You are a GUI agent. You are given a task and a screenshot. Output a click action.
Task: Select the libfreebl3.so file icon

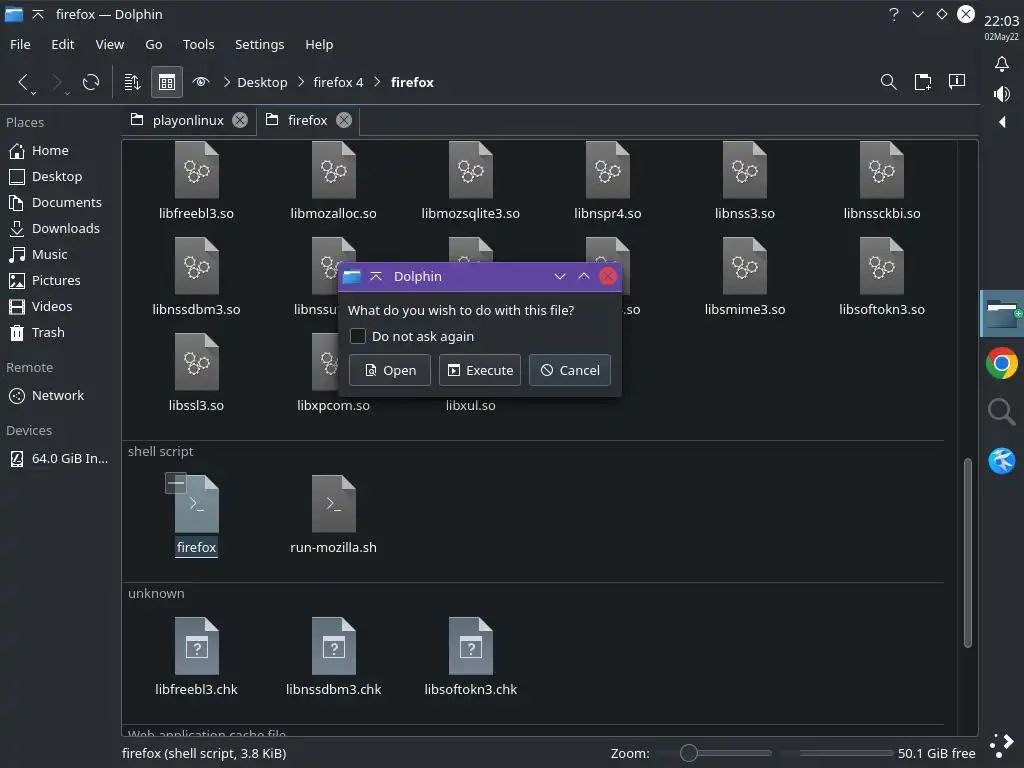tap(197, 171)
